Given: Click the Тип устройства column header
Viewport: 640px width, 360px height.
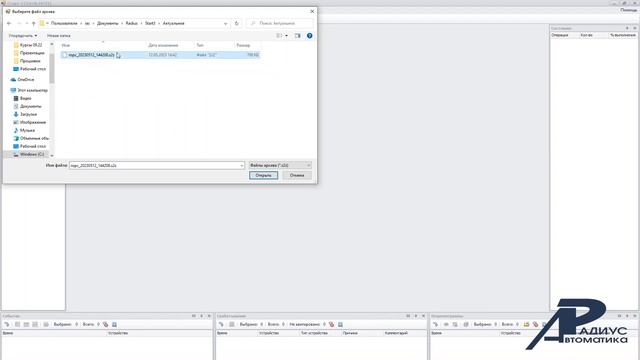Looking at the screenshot, I should coord(314,333).
